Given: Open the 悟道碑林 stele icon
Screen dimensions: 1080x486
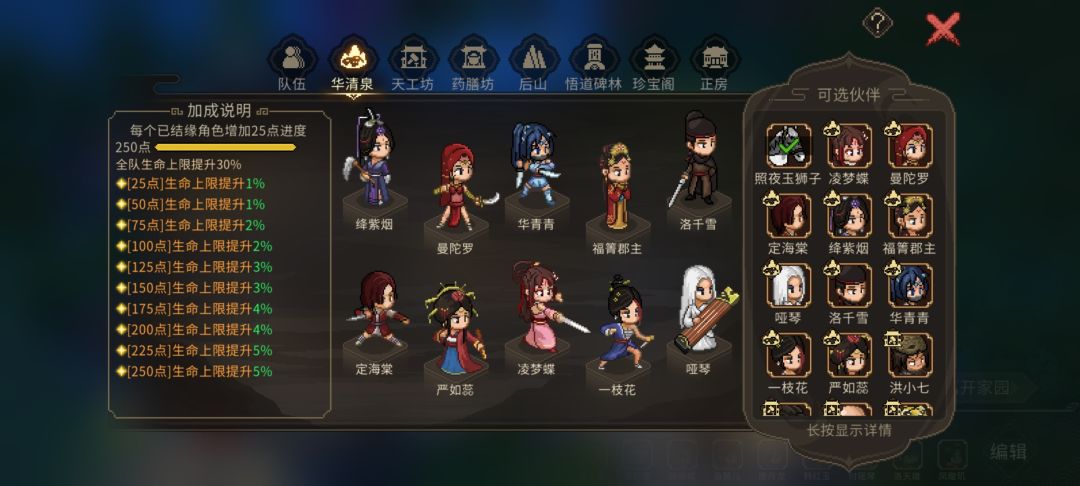Looking at the screenshot, I should point(594,58).
